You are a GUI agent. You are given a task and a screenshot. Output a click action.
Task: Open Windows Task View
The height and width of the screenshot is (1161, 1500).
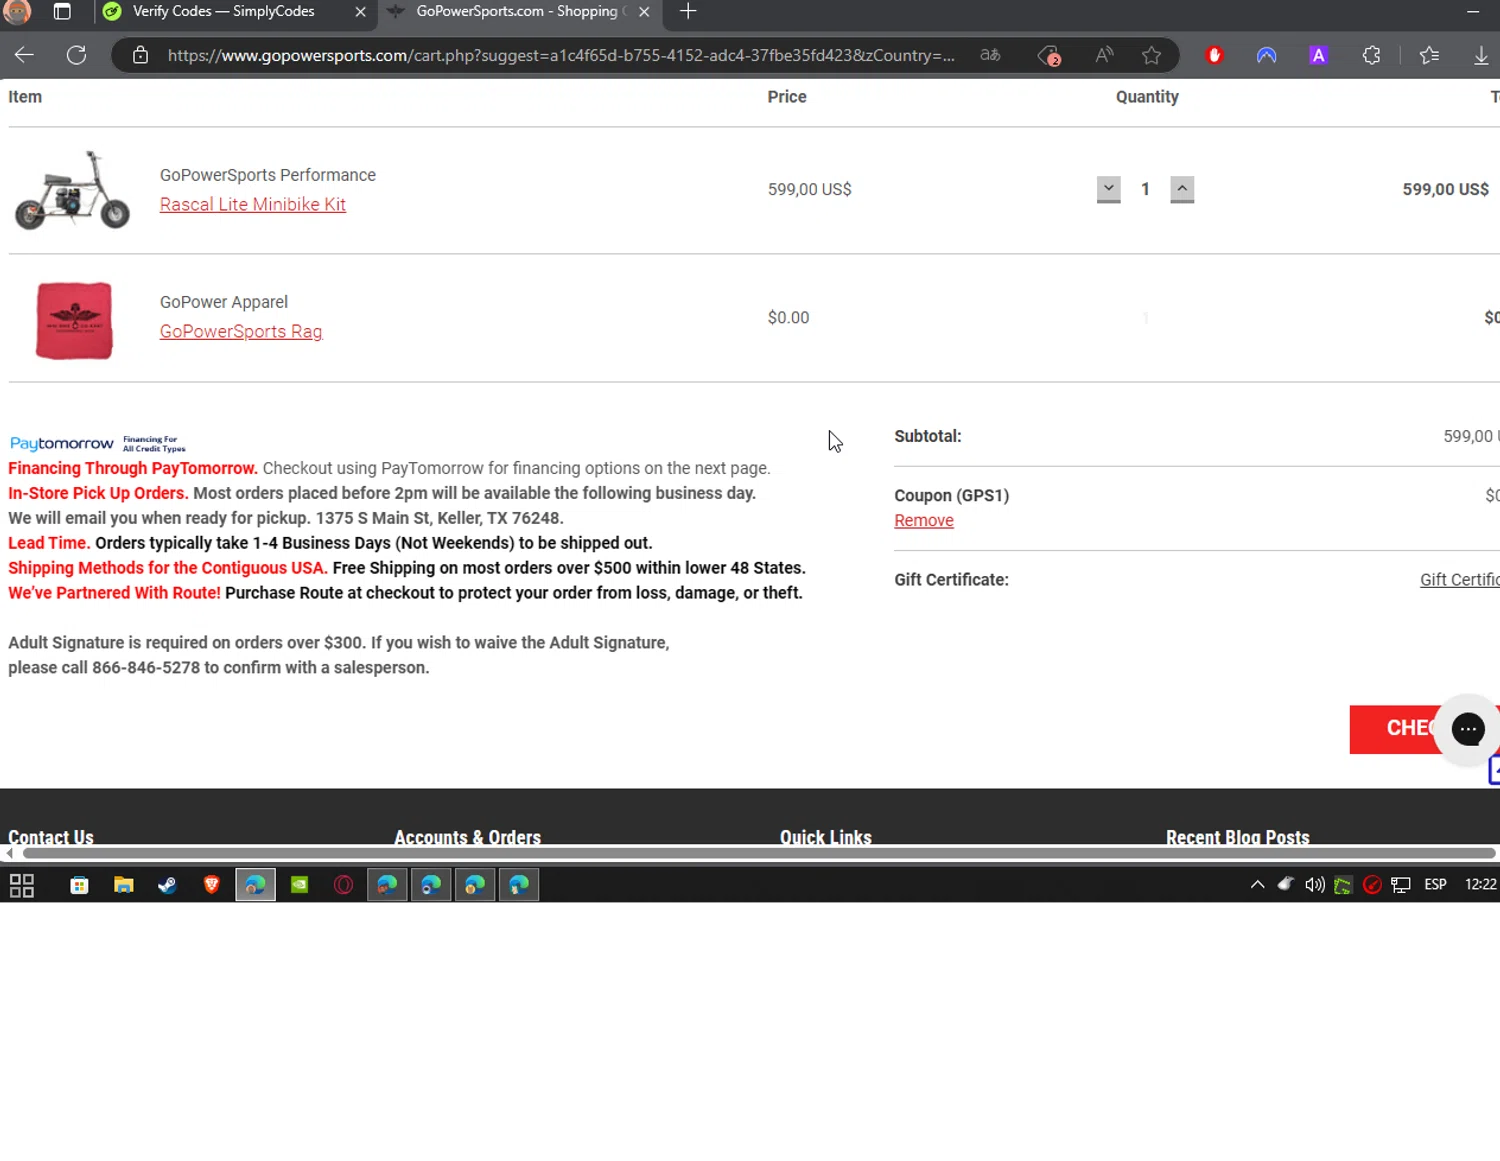point(22,885)
